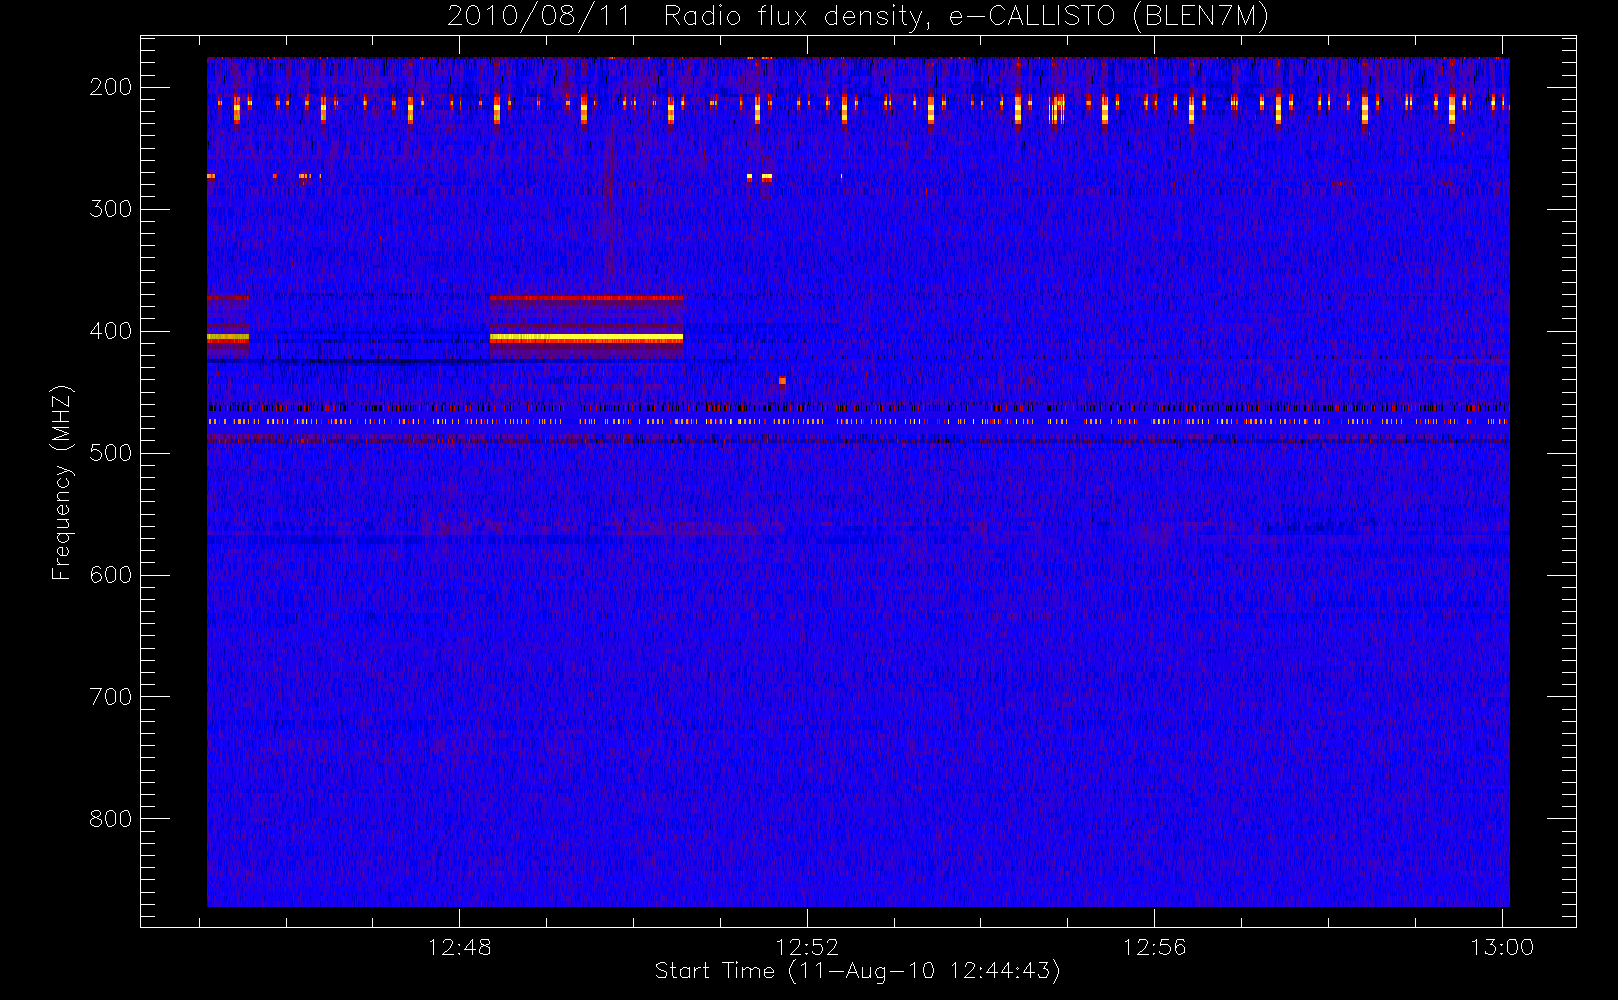Click the 200 frequency tick label
This screenshot has width=1618, height=1000.
click(x=111, y=87)
